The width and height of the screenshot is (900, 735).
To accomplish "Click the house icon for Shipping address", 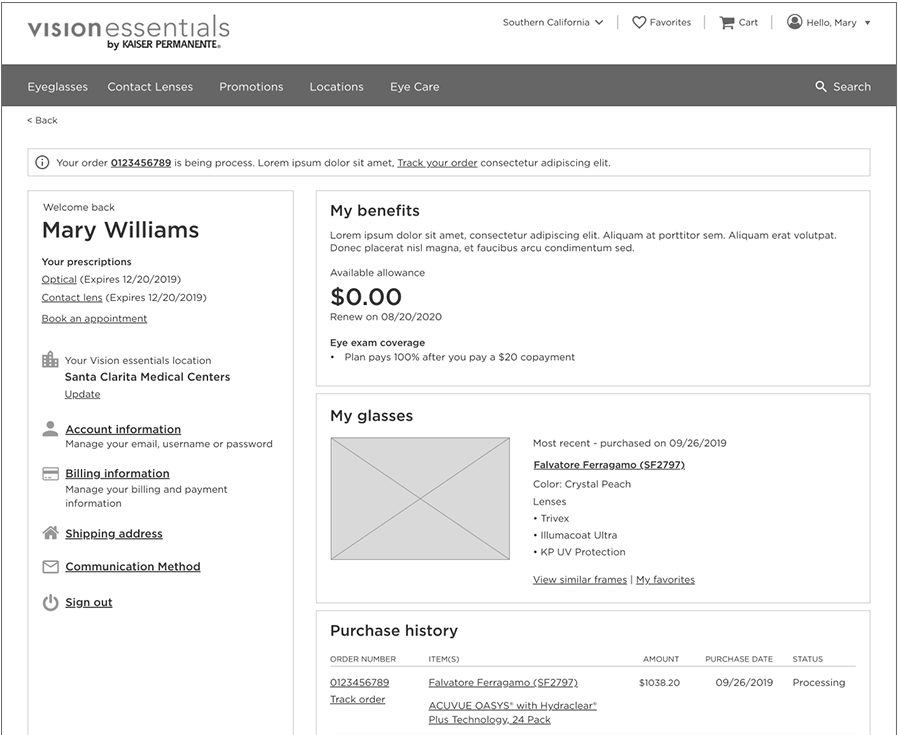I will [50, 533].
